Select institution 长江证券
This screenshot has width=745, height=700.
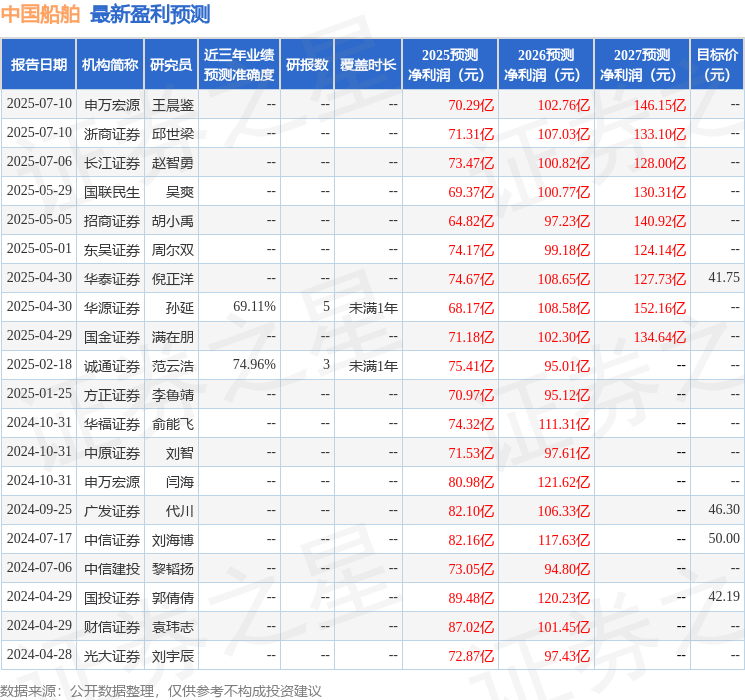click(x=112, y=163)
